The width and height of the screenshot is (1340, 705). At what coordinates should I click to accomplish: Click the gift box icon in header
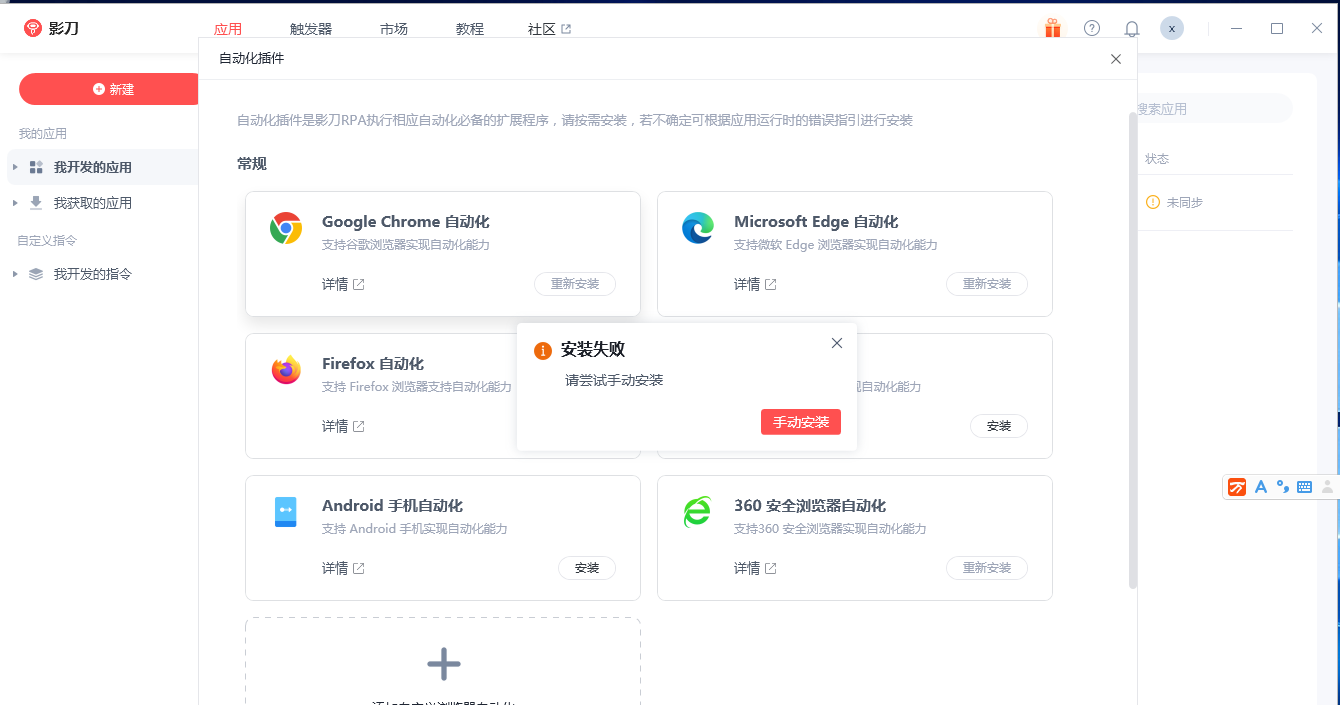pos(1052,29)
